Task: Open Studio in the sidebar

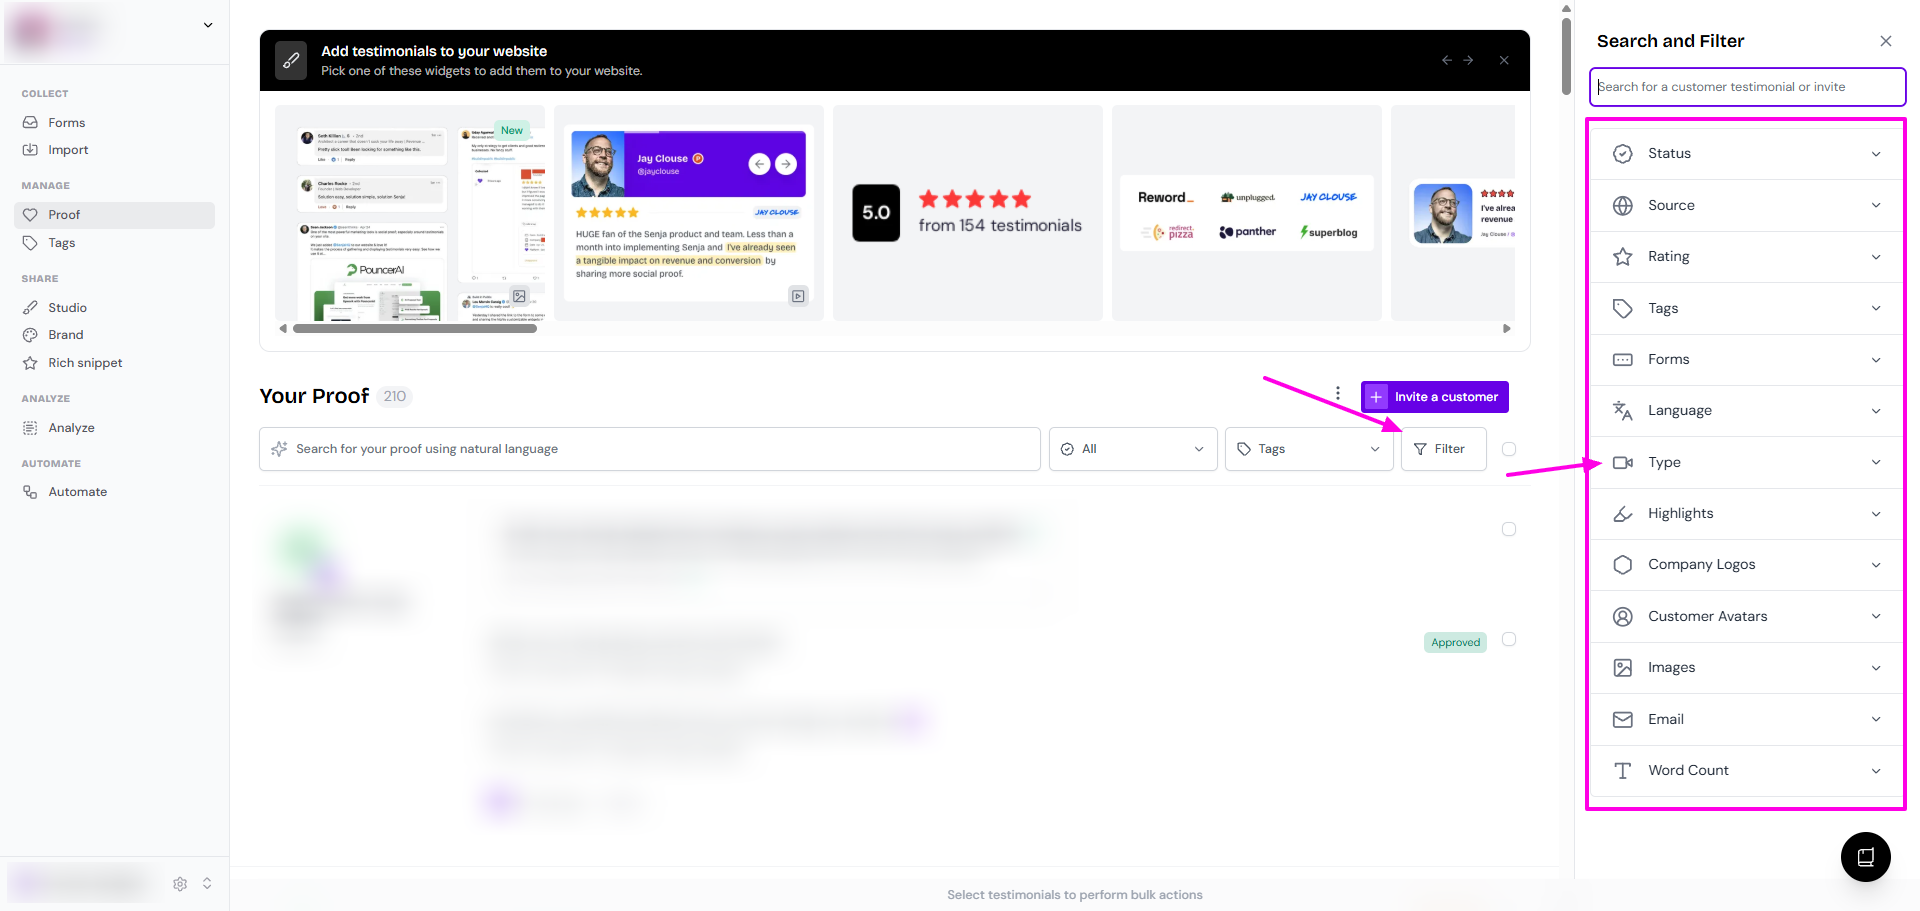Action: [x=67, y=308]
